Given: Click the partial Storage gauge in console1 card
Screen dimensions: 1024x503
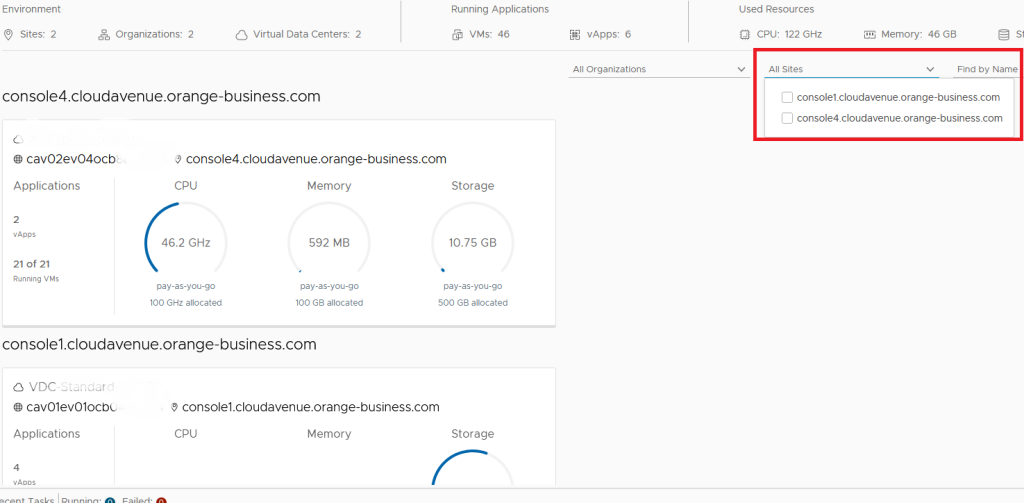Looking at the screenshot, I should pyautogui.click(x=473, y=468).
